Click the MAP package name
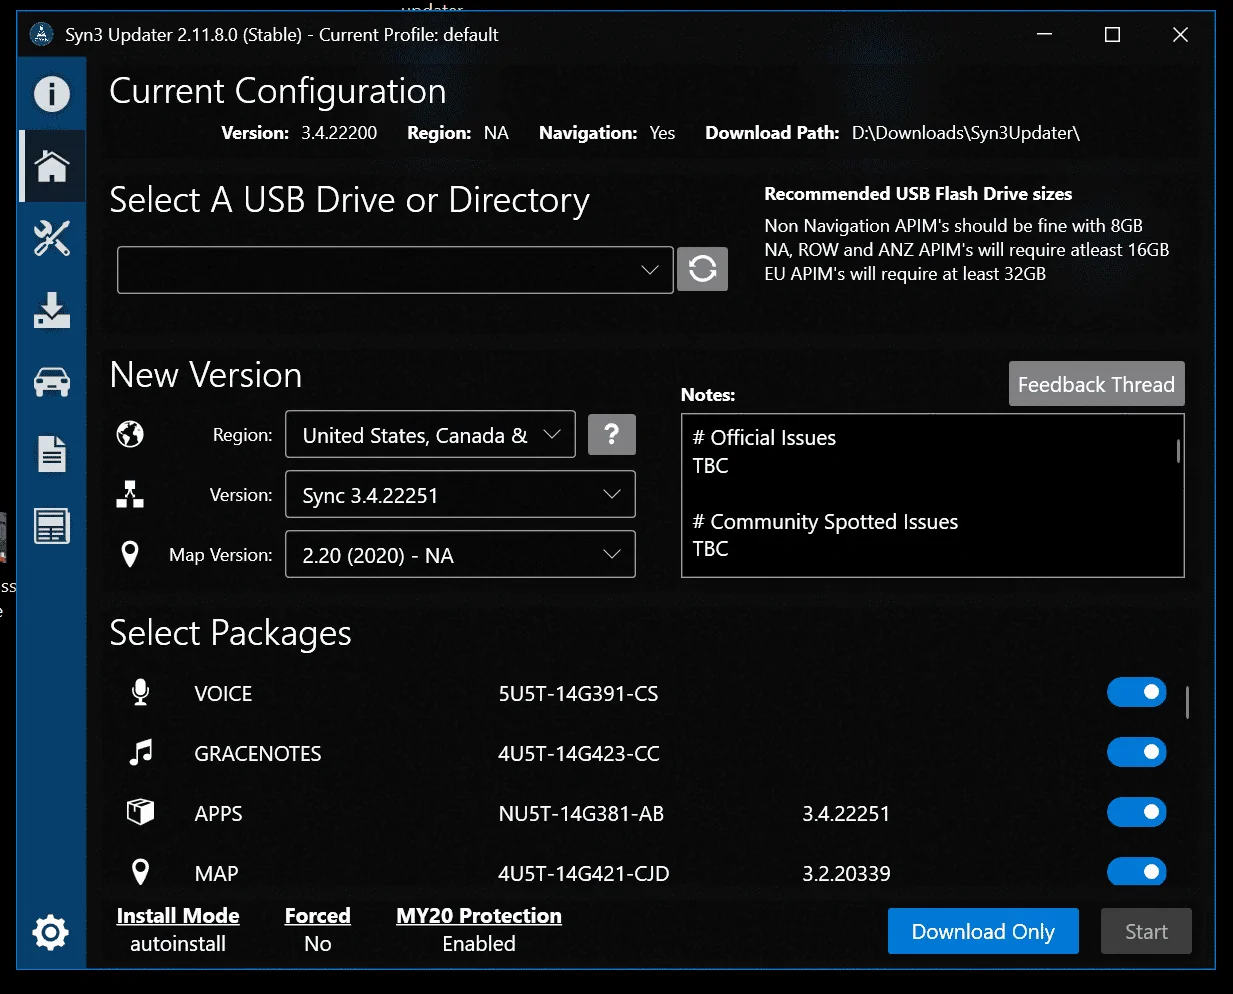The height and width of the screenshot is (994, 1233). [x=216, y=874]
